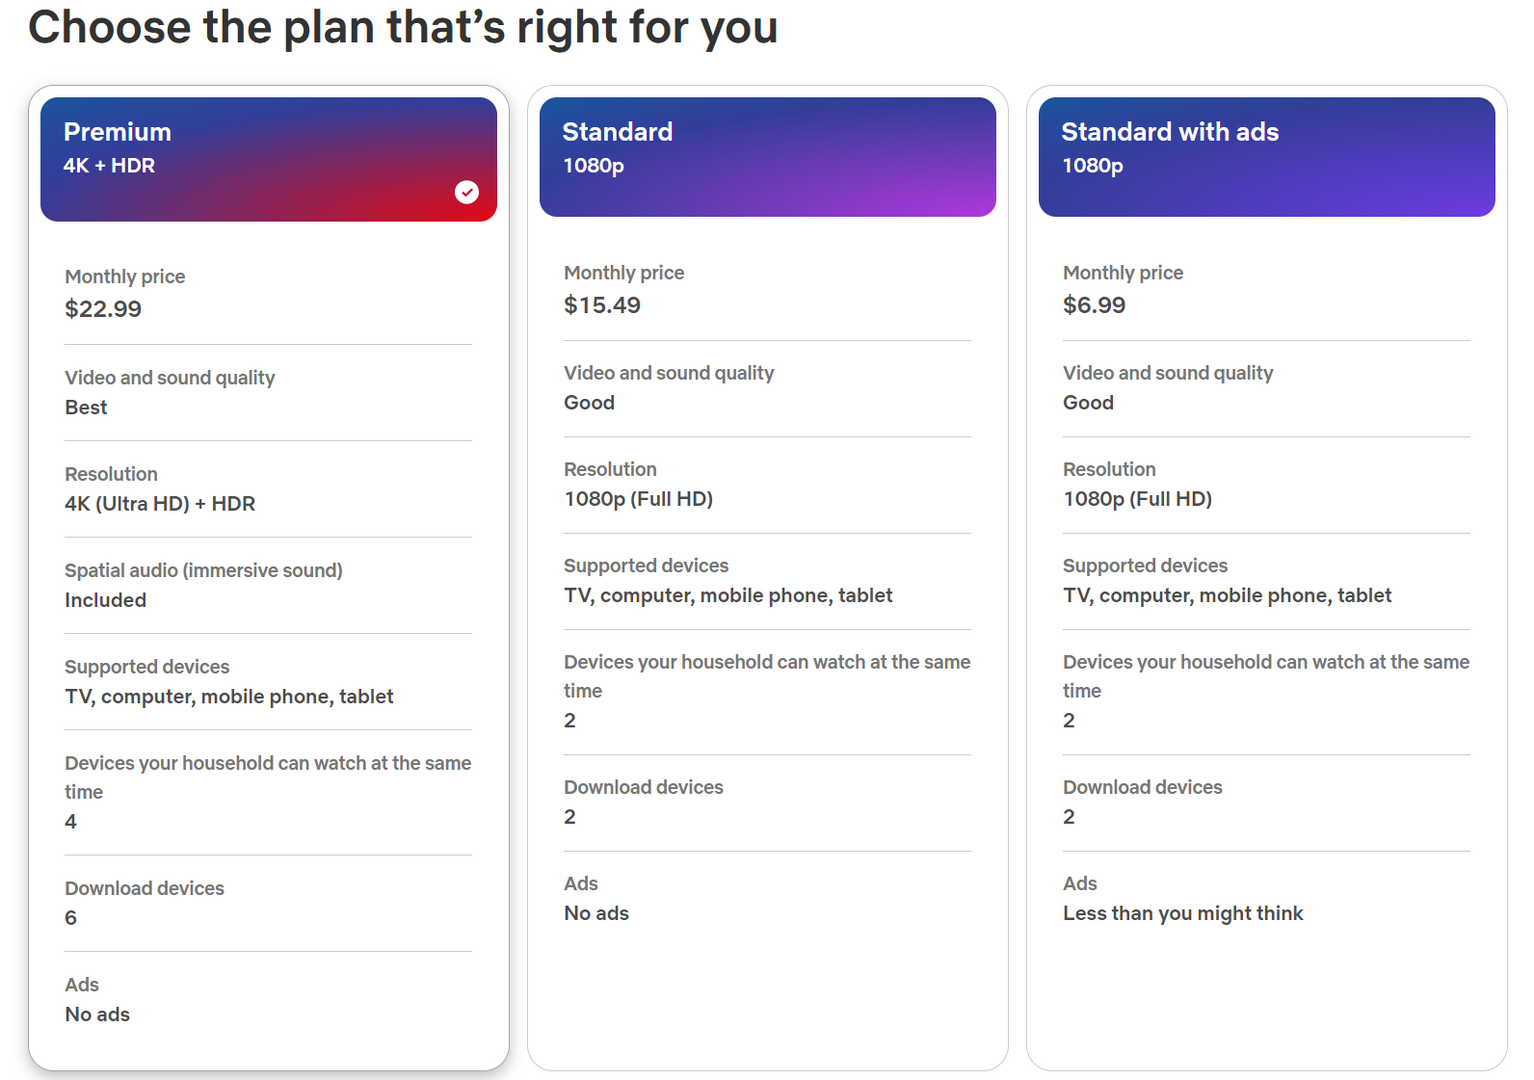Click Standard with ads 1080p (Full HD) resolution
Image resolution: width=1534 pixels, height=1080 pixels.
(1137, 499)
